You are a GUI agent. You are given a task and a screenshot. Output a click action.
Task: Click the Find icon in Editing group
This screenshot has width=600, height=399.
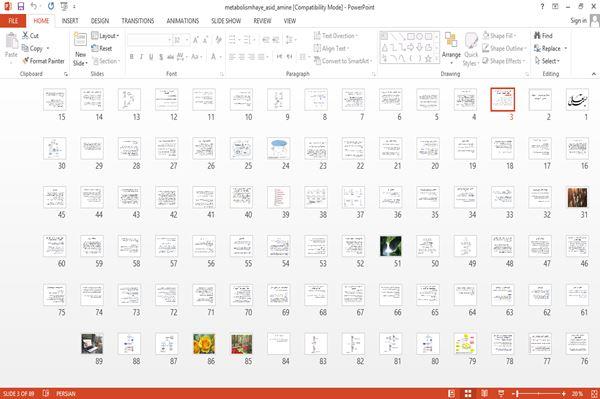point(537,36)
